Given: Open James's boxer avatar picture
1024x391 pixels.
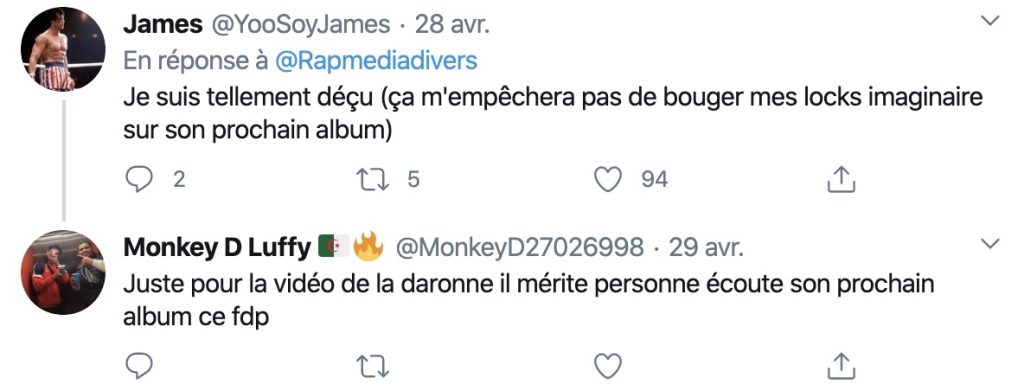Looking at the screenshot, I should 63,49.
